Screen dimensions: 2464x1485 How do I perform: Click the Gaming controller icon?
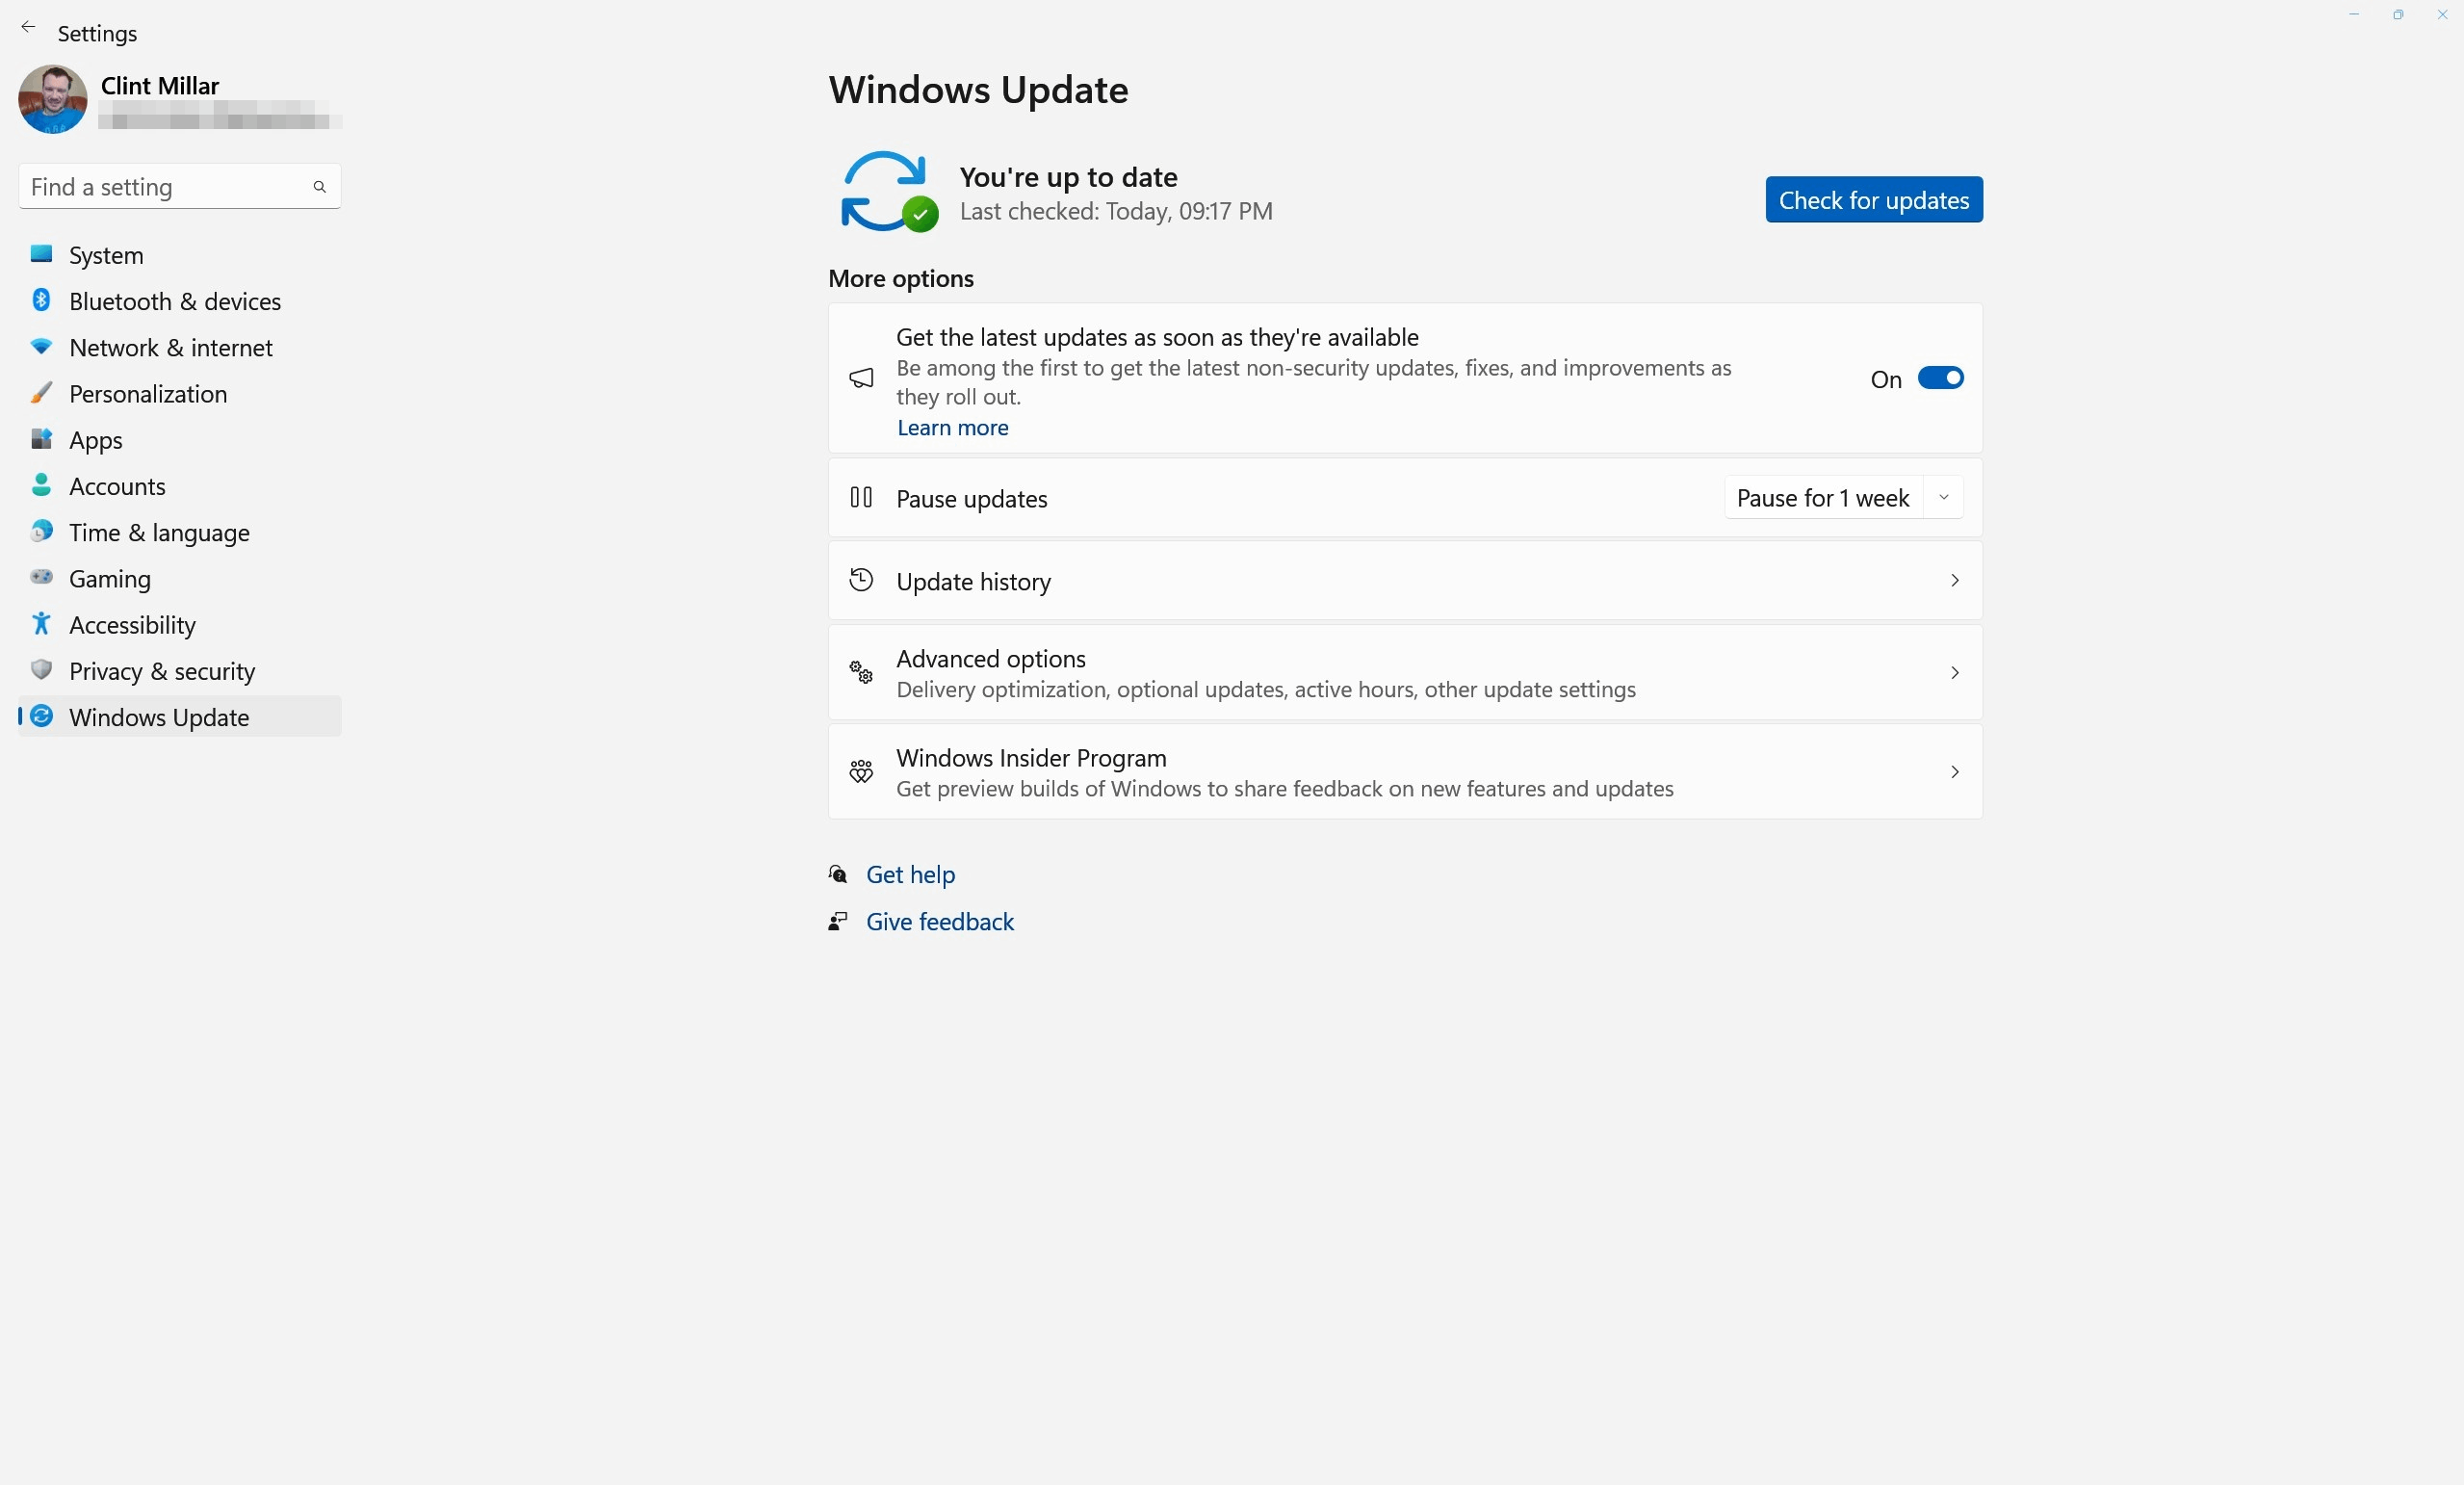coord(41,577)
